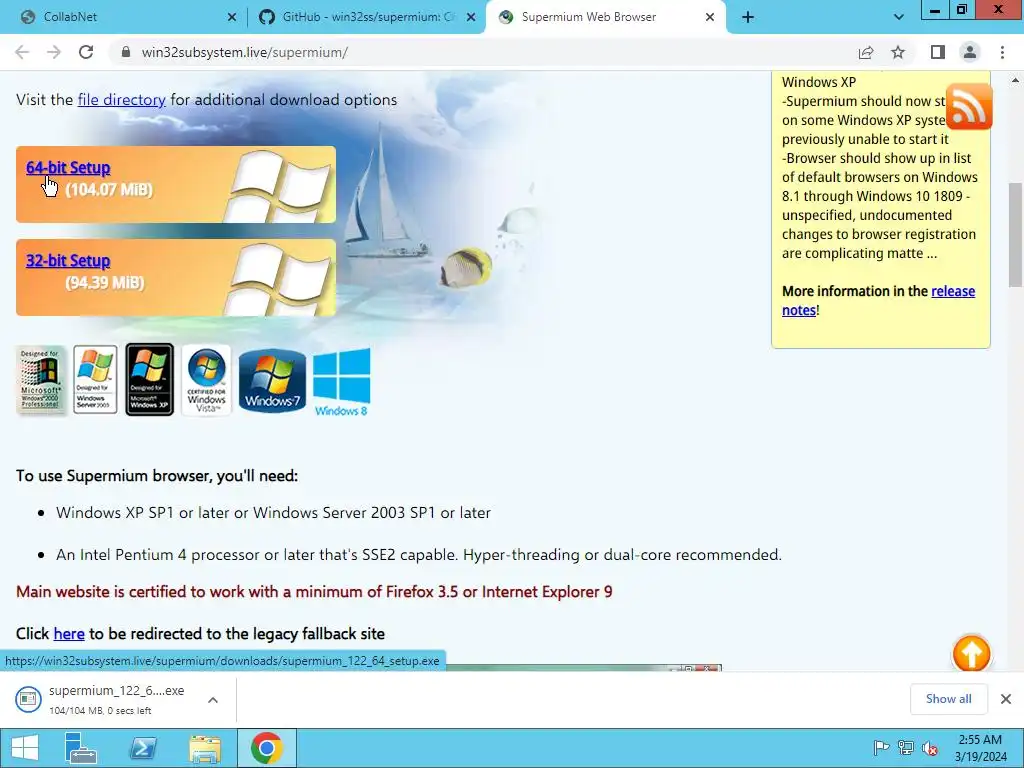This screenshot has height=768, width=1024.
Task: Go forward with the arrow button
Action: (54, 52)
